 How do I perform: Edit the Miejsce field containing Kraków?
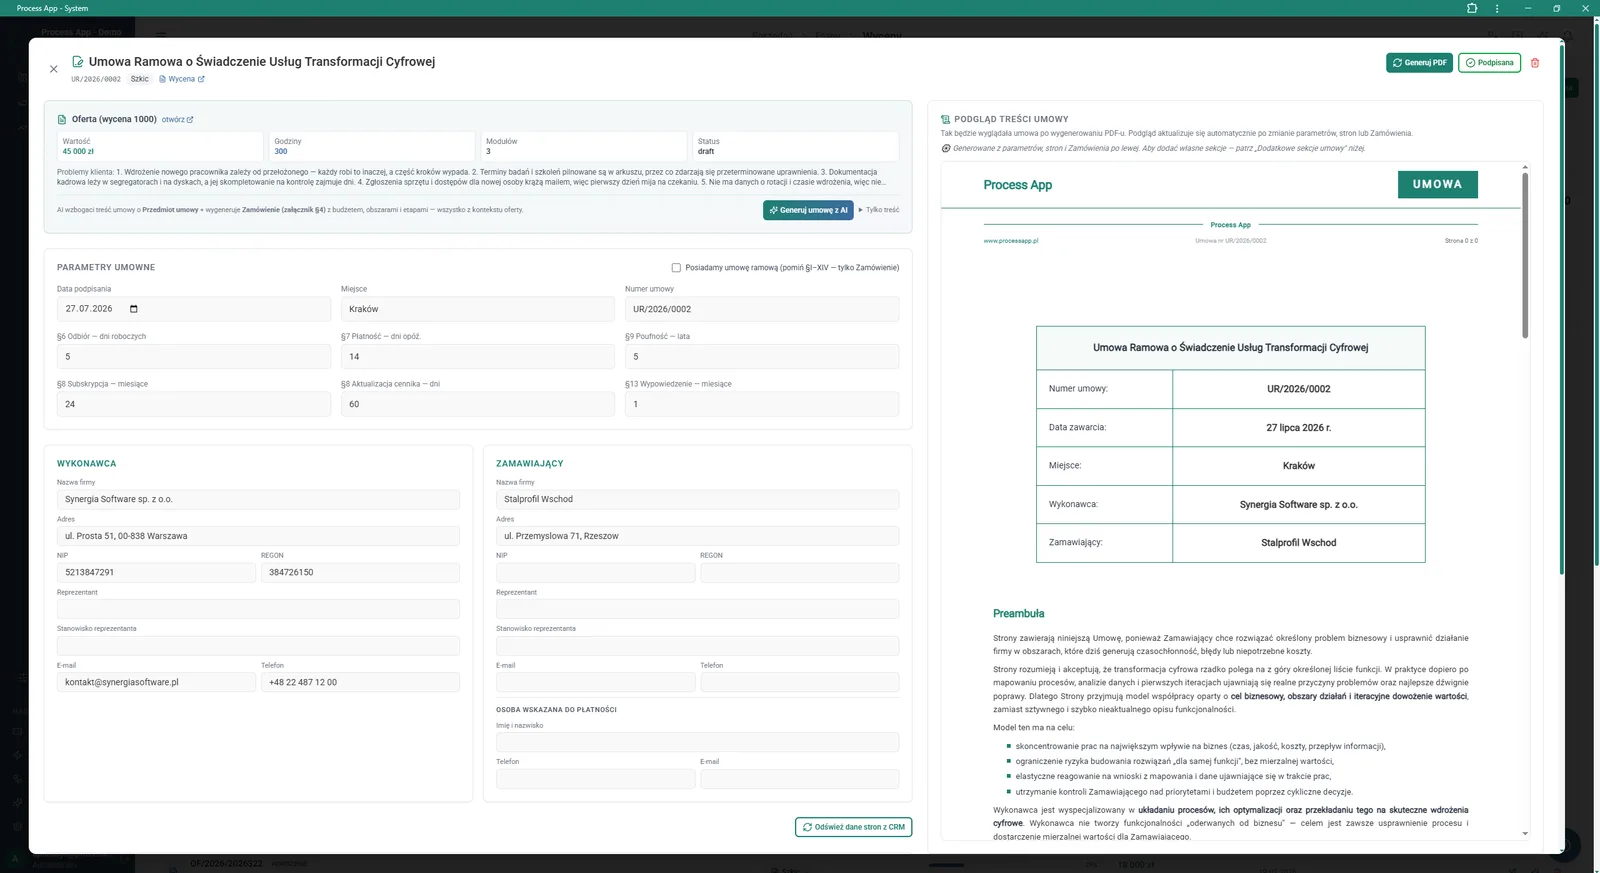click(478, 309)
